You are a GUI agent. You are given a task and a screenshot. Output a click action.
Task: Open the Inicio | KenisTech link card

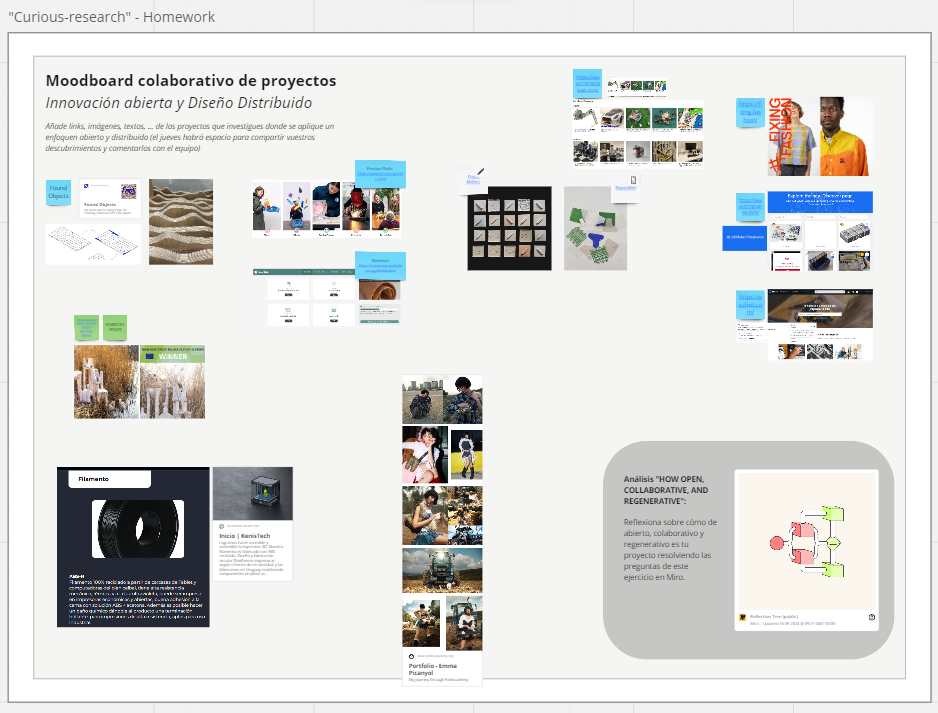pyautogui.click(x=253, y=524)
